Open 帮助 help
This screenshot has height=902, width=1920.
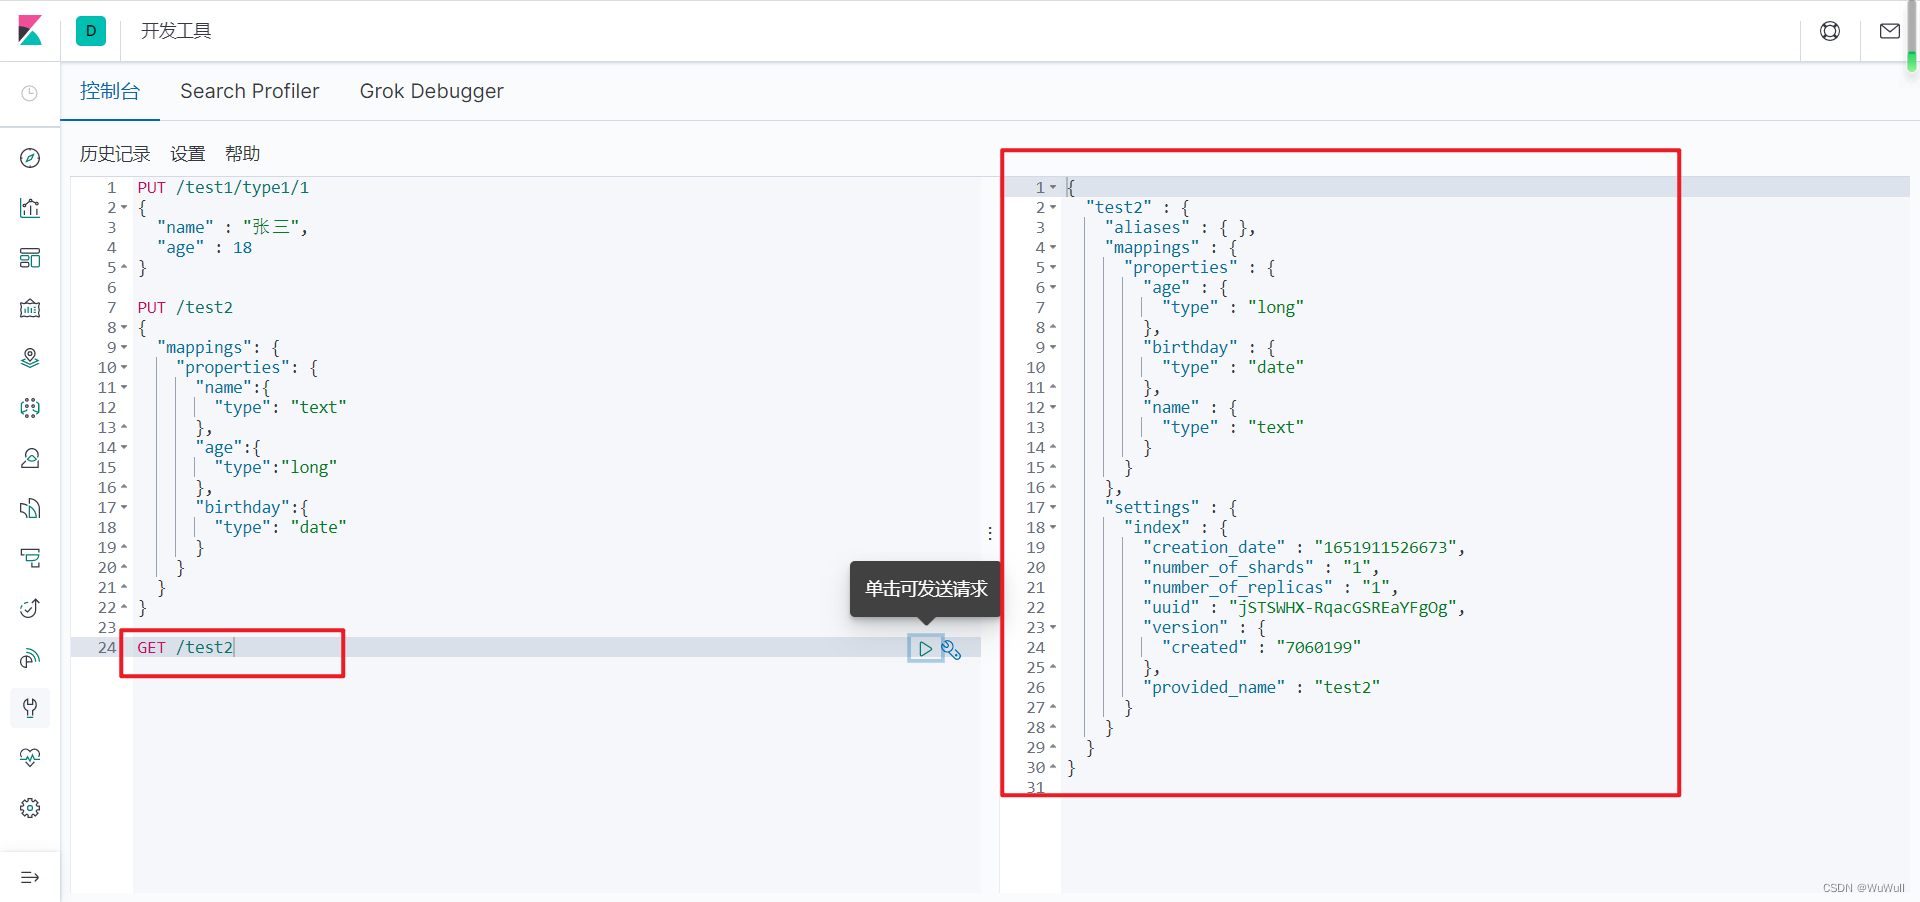point(243,154)
